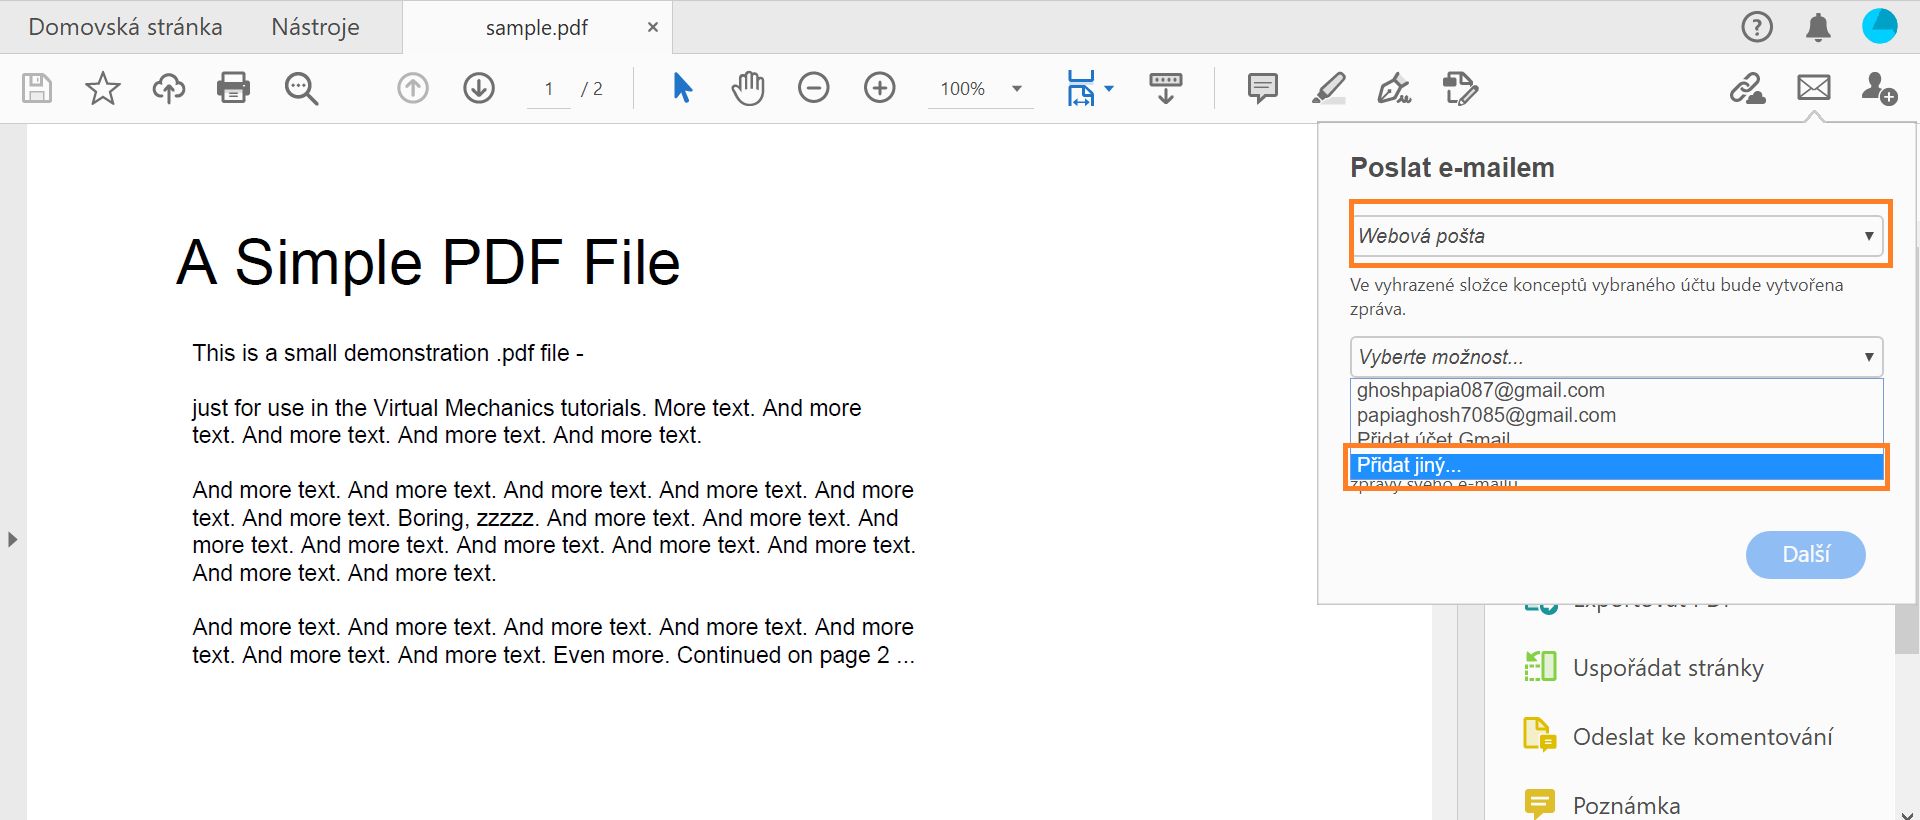Open Uspořádat stránky tool
The width and height of the screenshot is (1920, 820).
[1667, 668]
